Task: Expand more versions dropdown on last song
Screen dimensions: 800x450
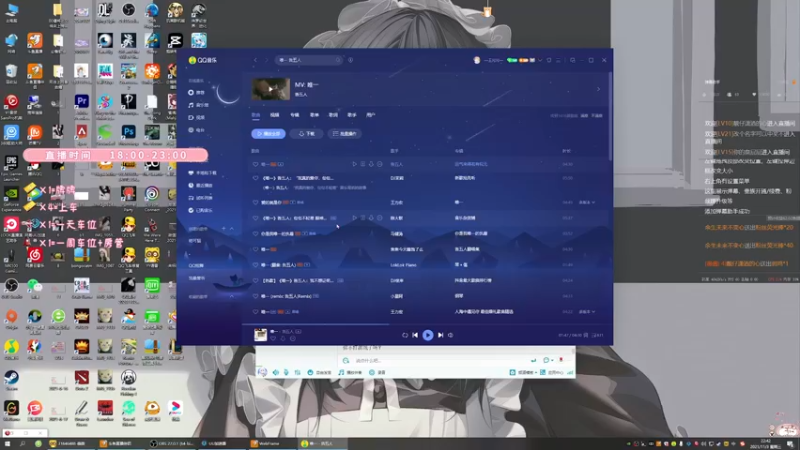Action: coord(587,312)
